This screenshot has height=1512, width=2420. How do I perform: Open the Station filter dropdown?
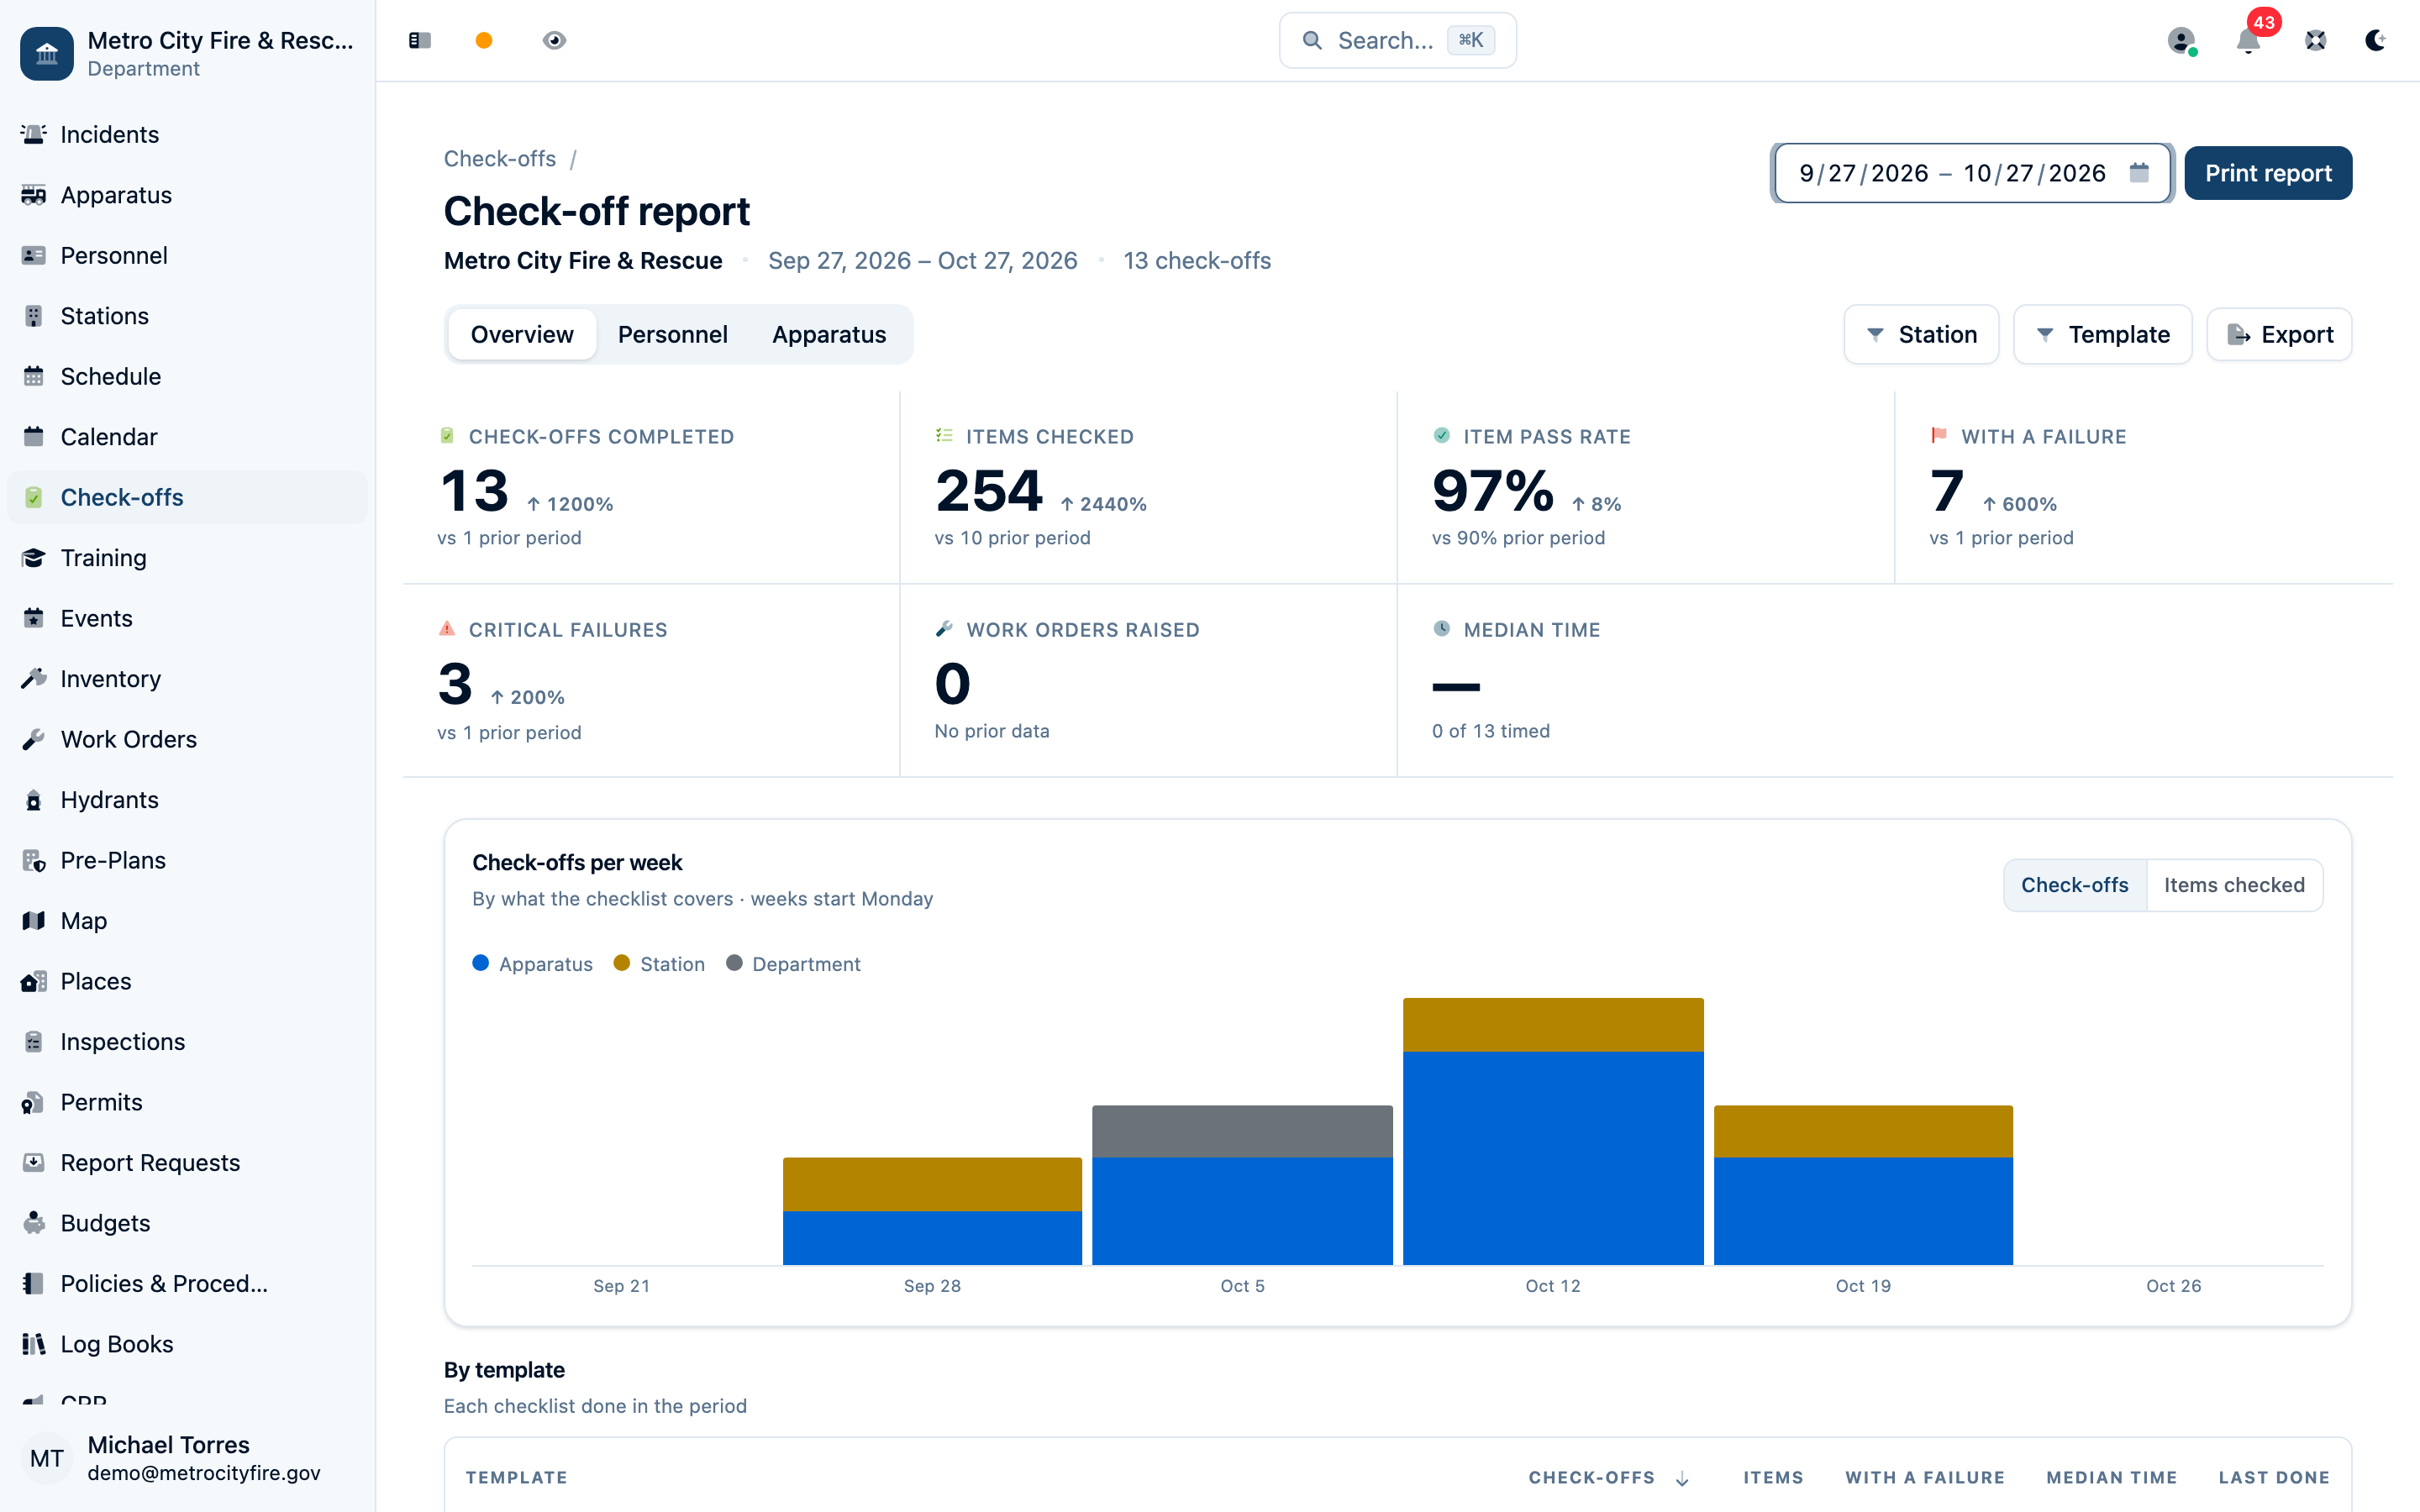tap(1921, 334)
